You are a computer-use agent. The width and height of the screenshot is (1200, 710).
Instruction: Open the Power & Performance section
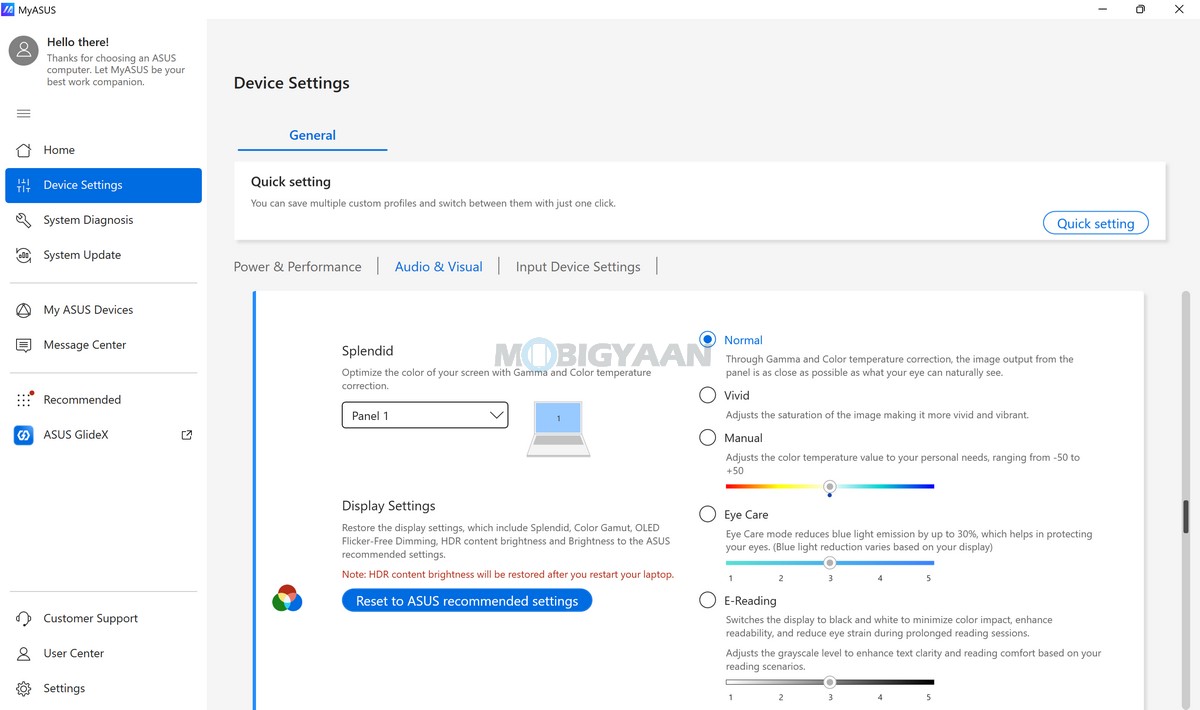(298, 267)
